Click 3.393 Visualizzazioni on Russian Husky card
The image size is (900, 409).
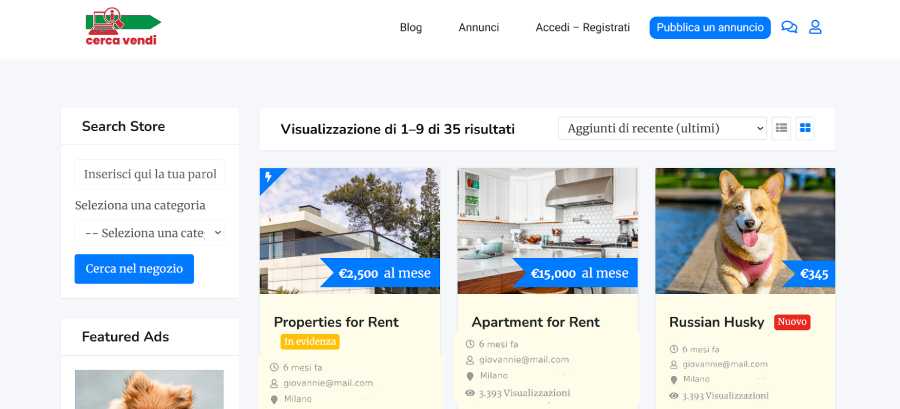click(x=726, y=396)
